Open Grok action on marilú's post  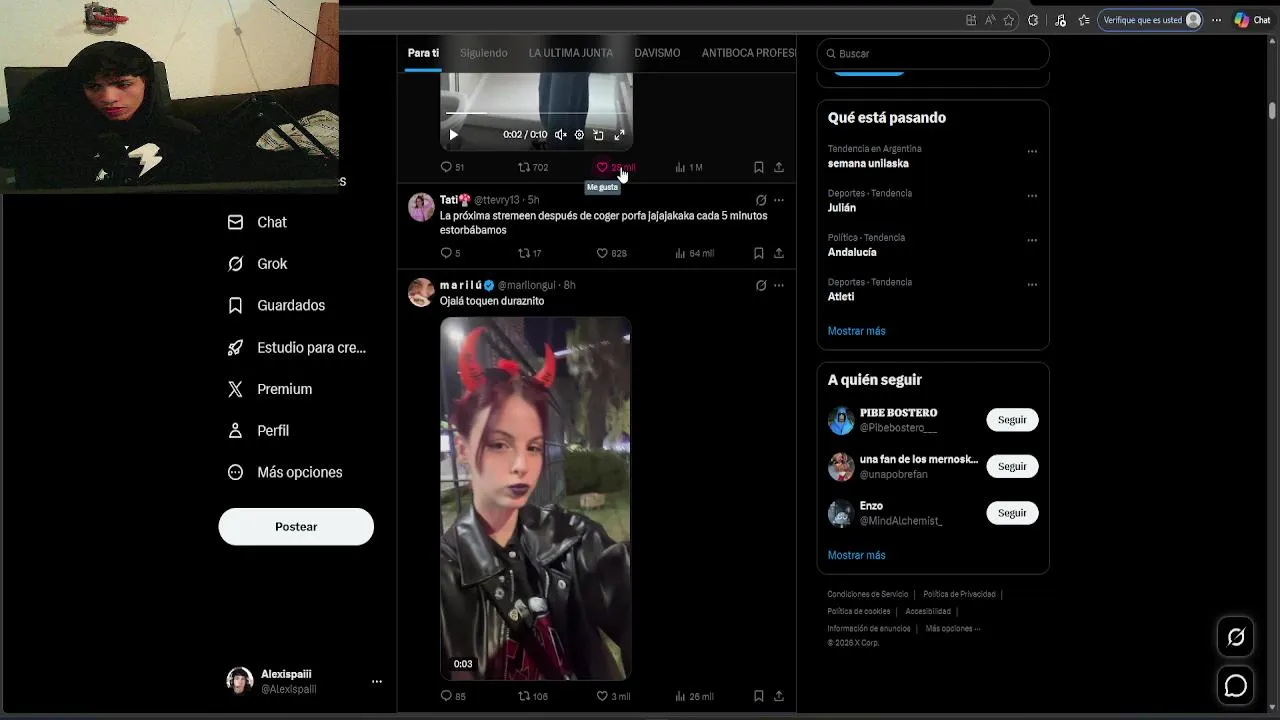[x=761, y=285]
